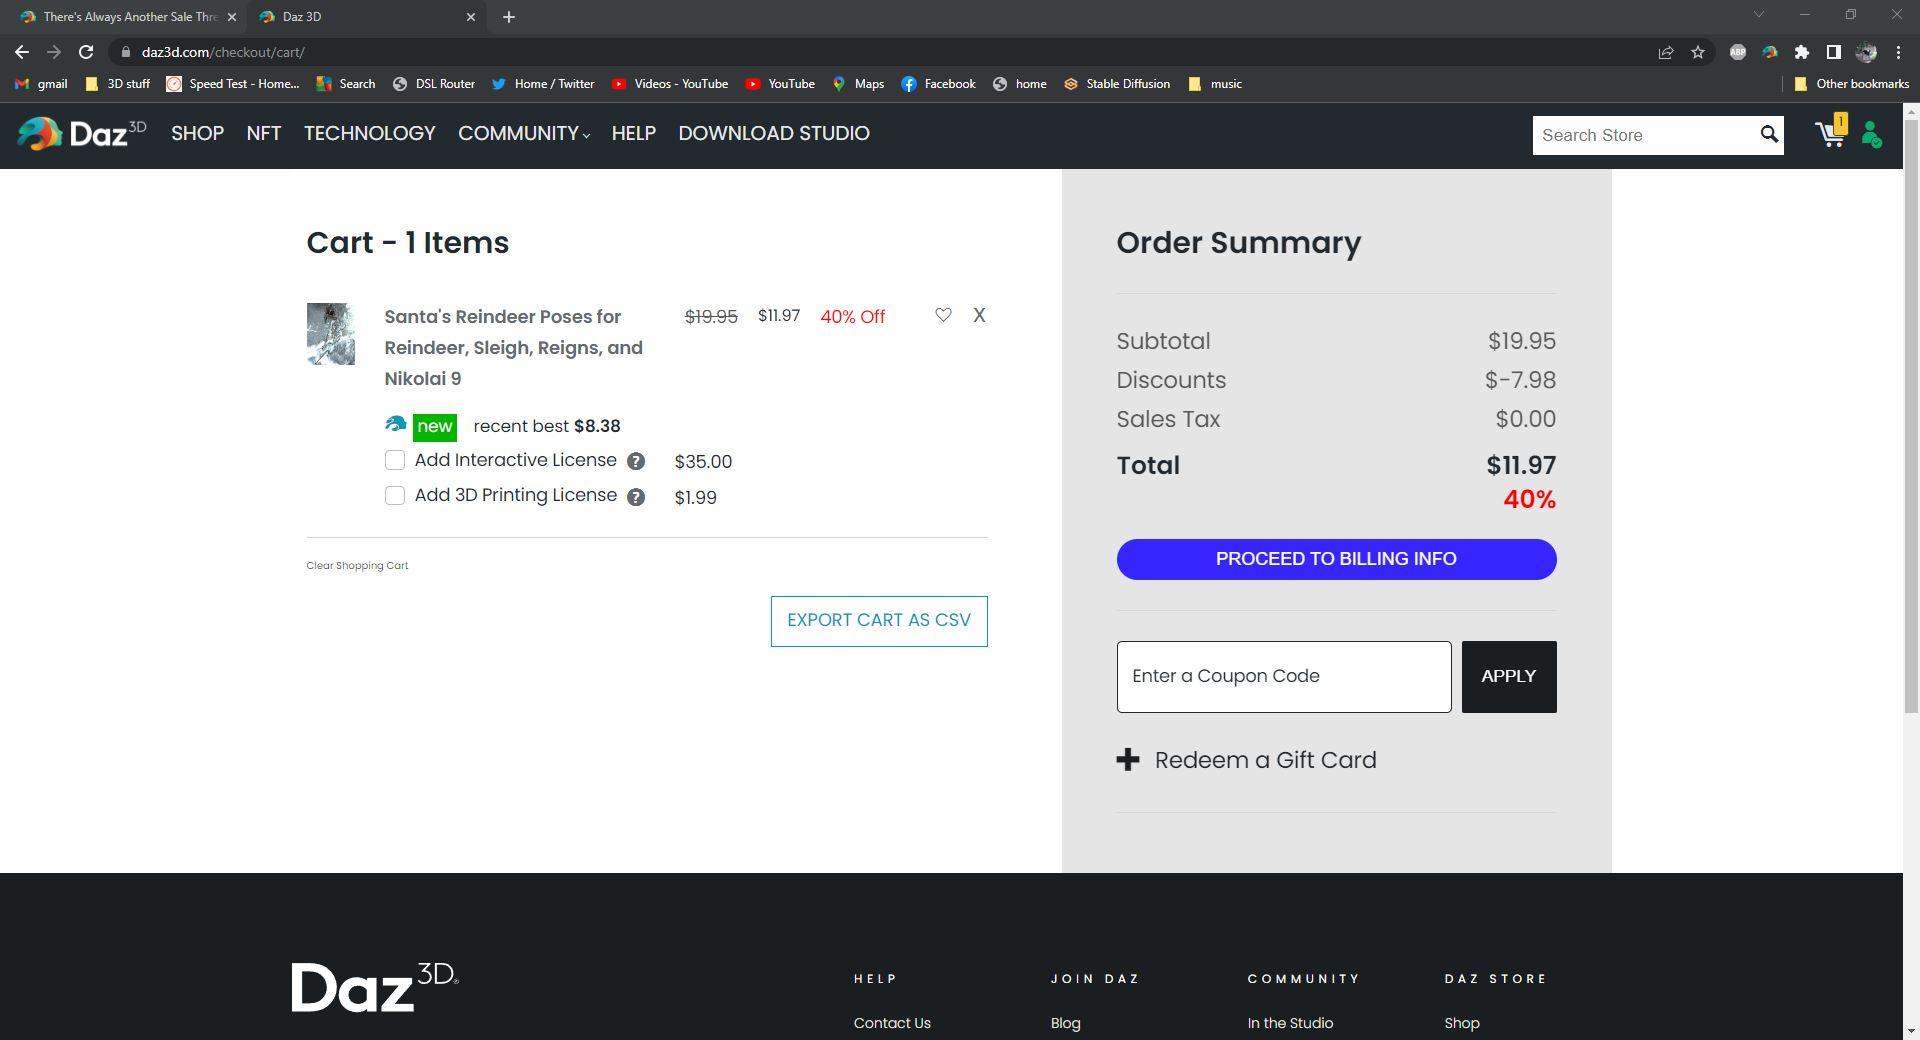Open the Videos - YouTube bookmark

(x=670, y=84)
